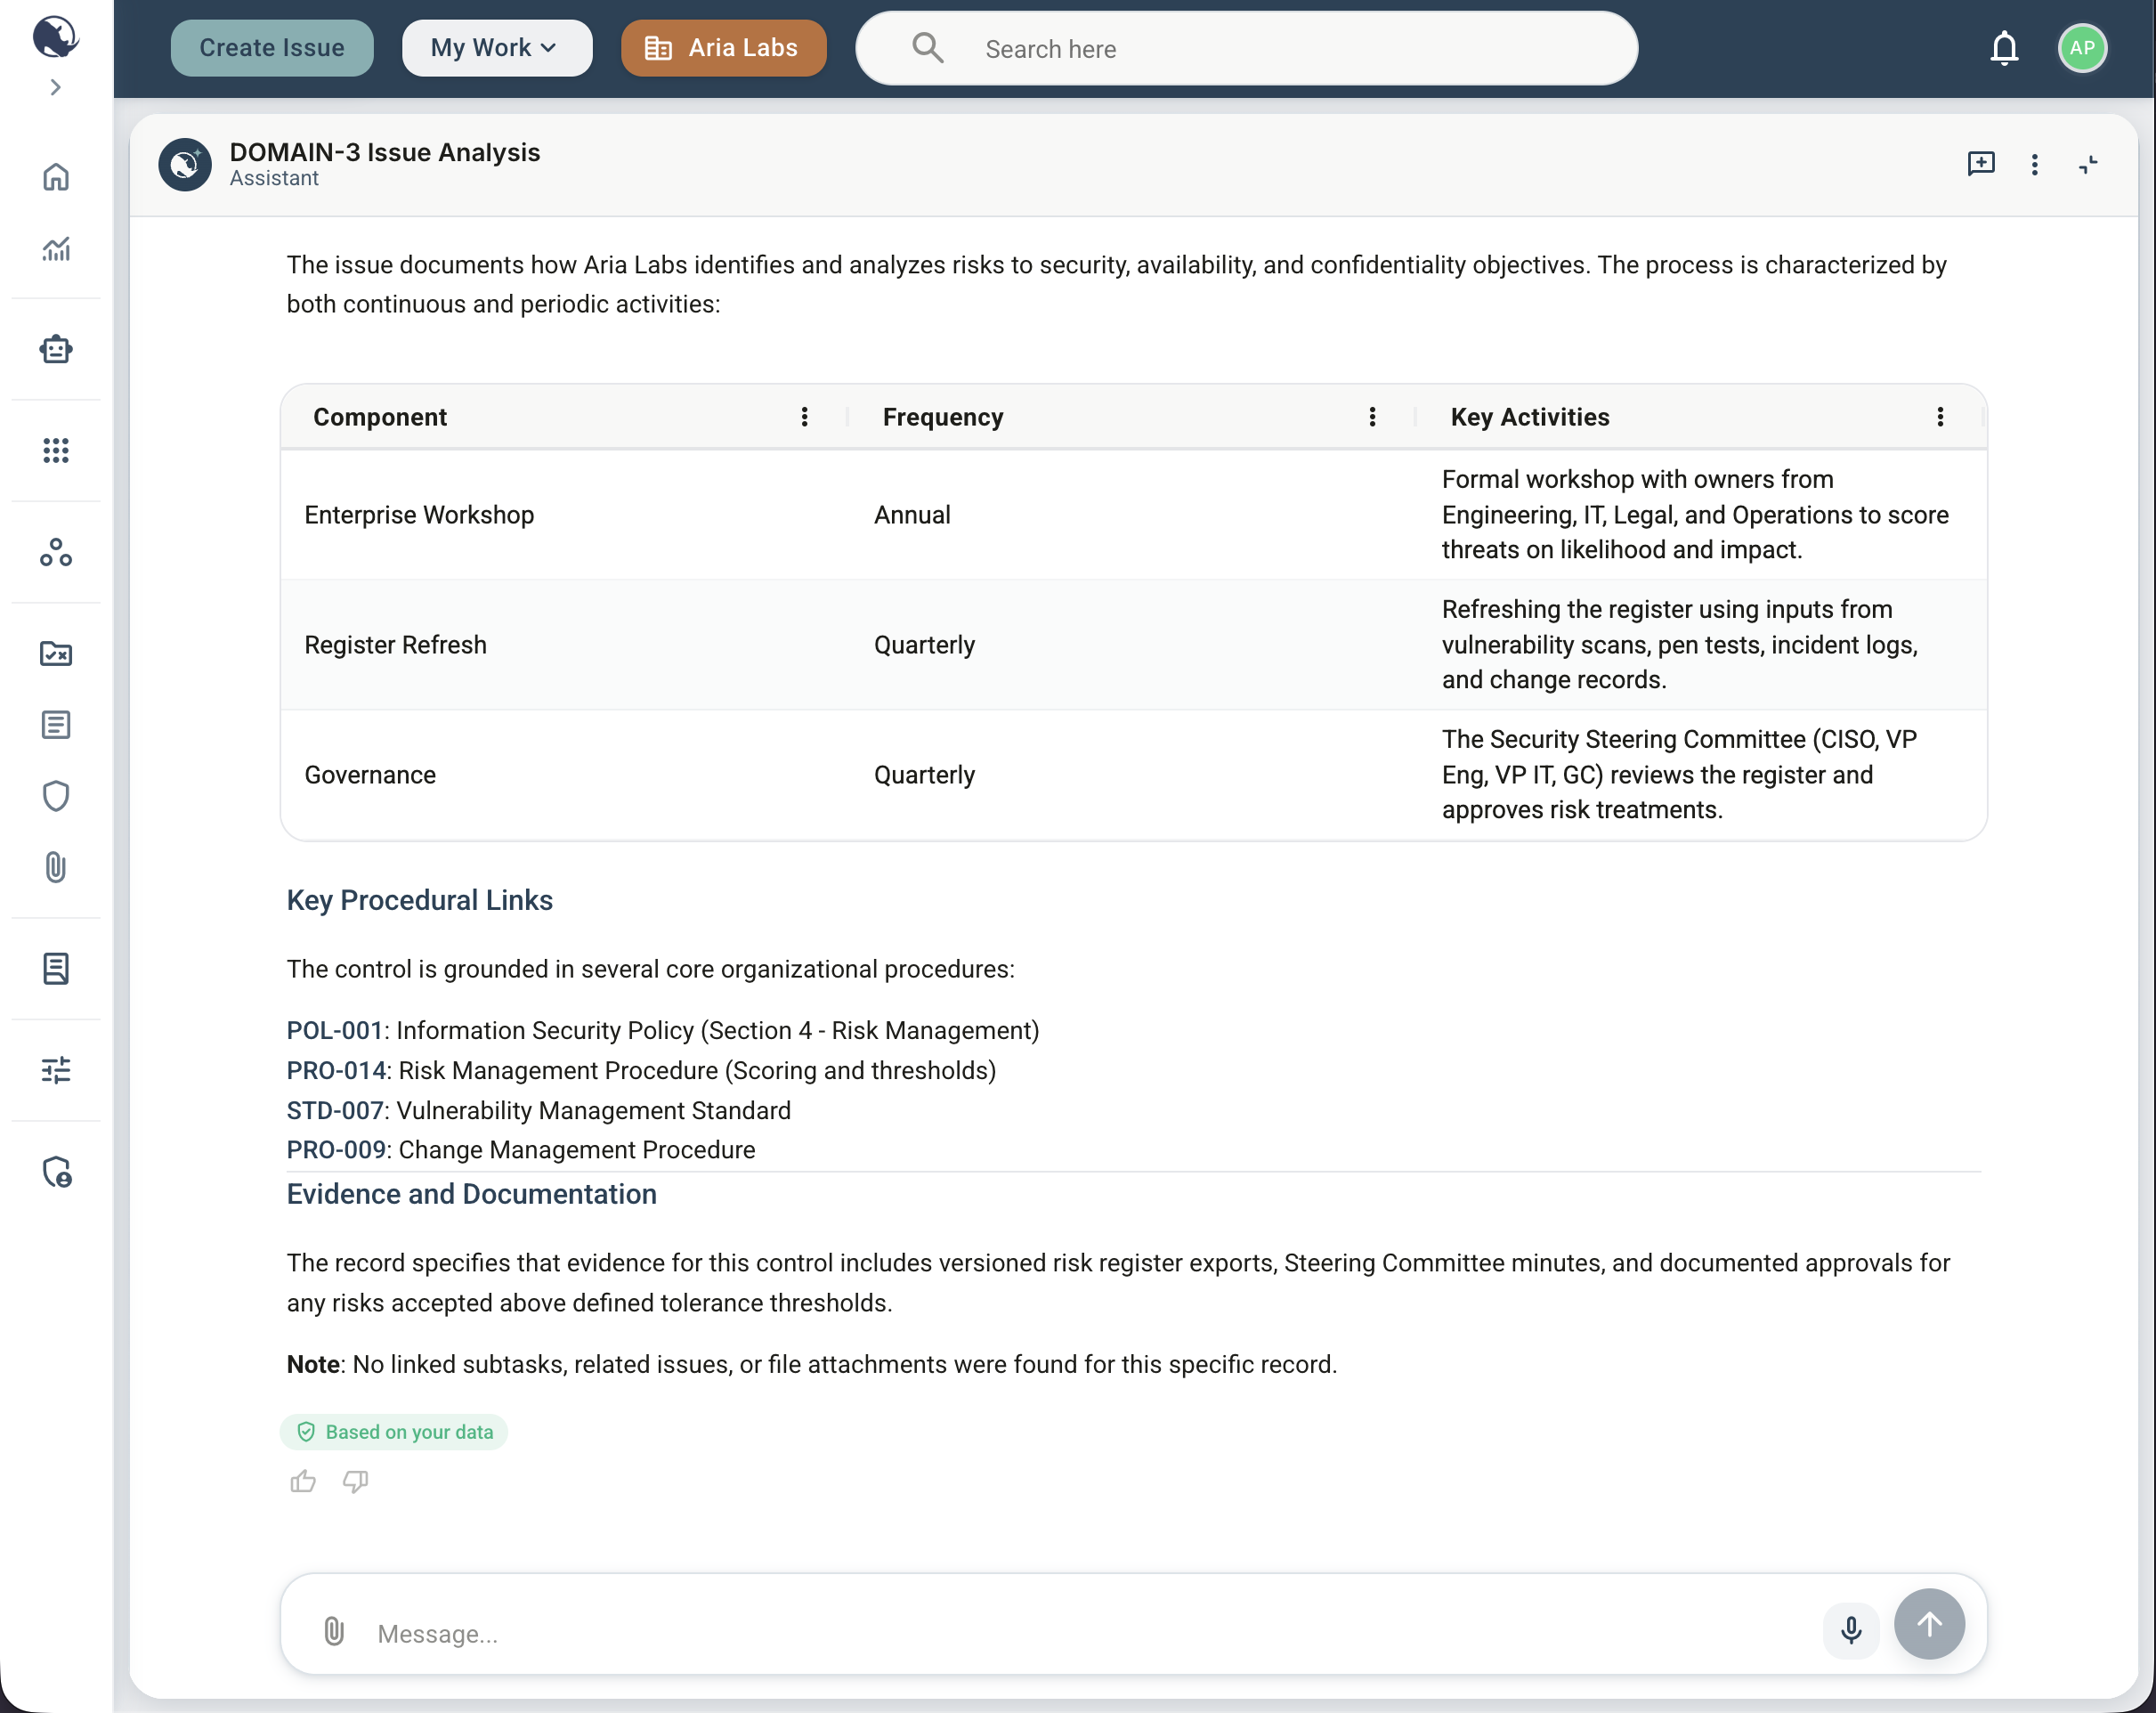Open the shield lock sidebar icon

[x=57, y=1171]
